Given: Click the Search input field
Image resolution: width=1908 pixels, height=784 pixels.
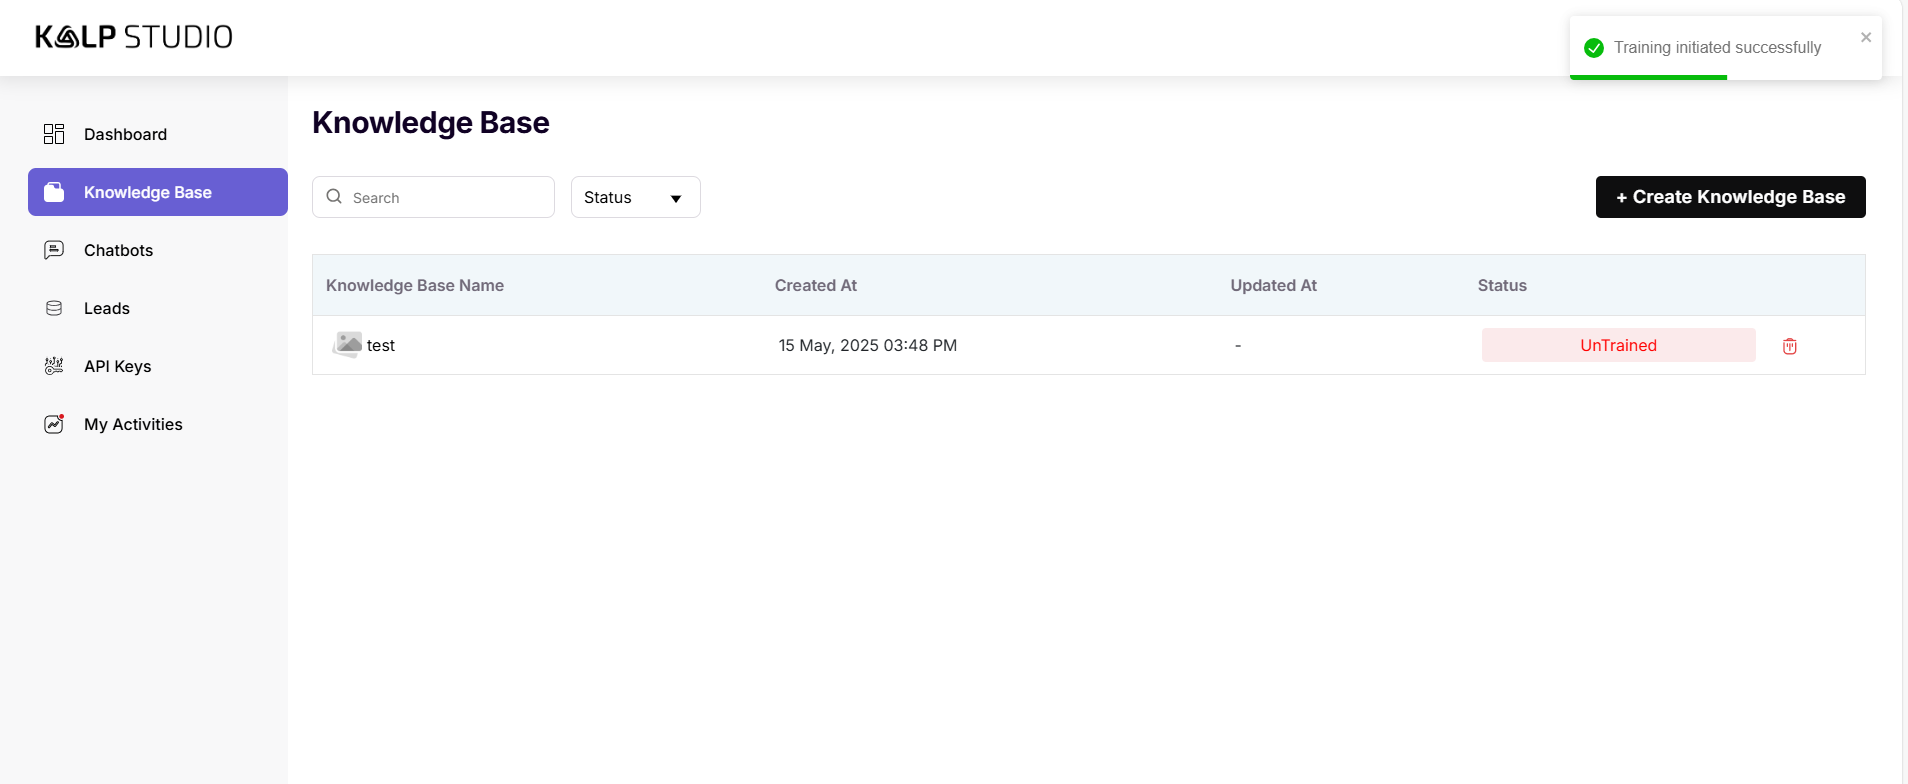Looking at the screenshot, I should tap(446, 197).
